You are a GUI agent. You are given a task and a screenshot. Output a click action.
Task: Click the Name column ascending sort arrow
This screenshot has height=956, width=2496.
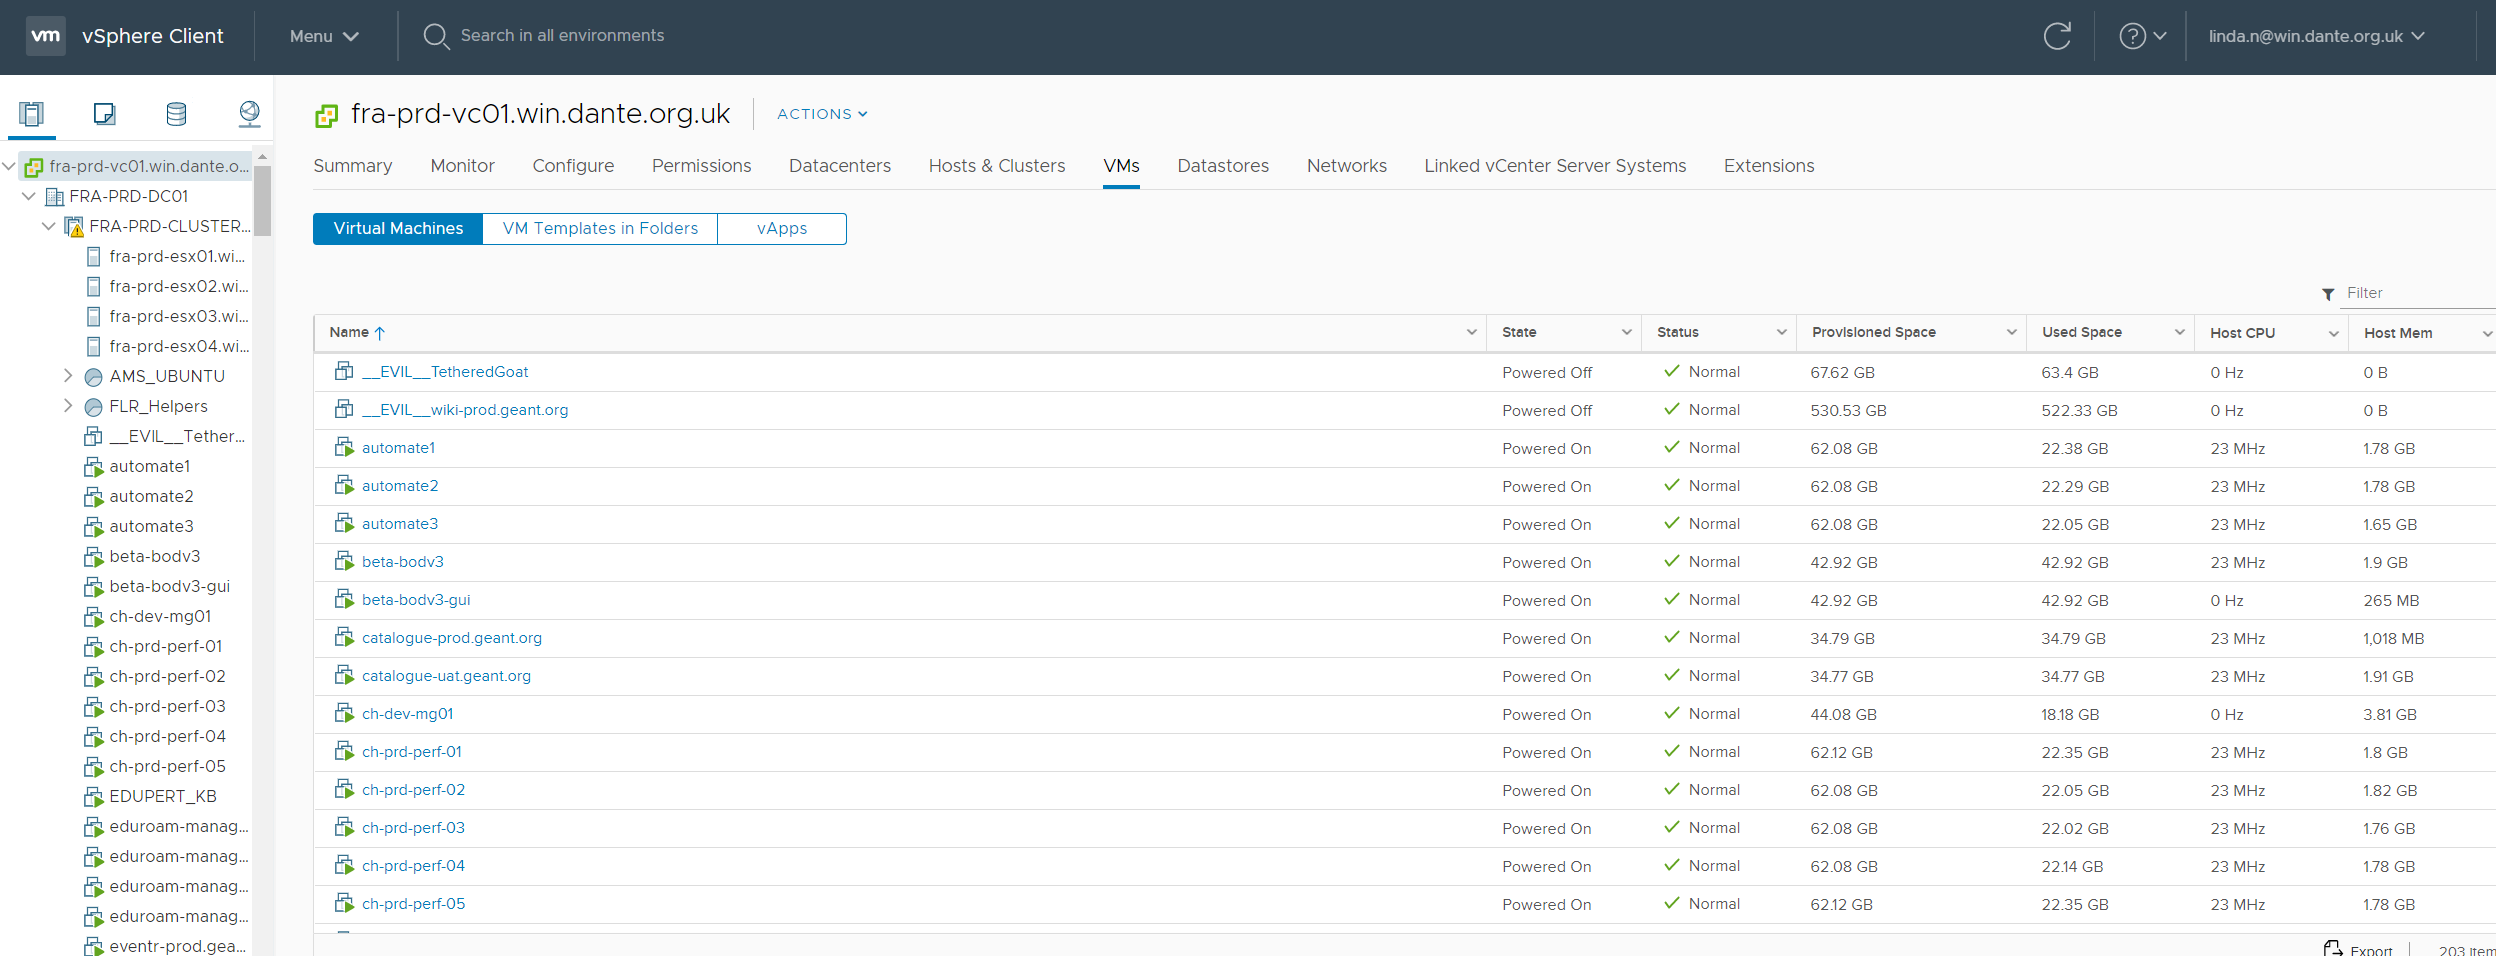click(x=380, y=333)
